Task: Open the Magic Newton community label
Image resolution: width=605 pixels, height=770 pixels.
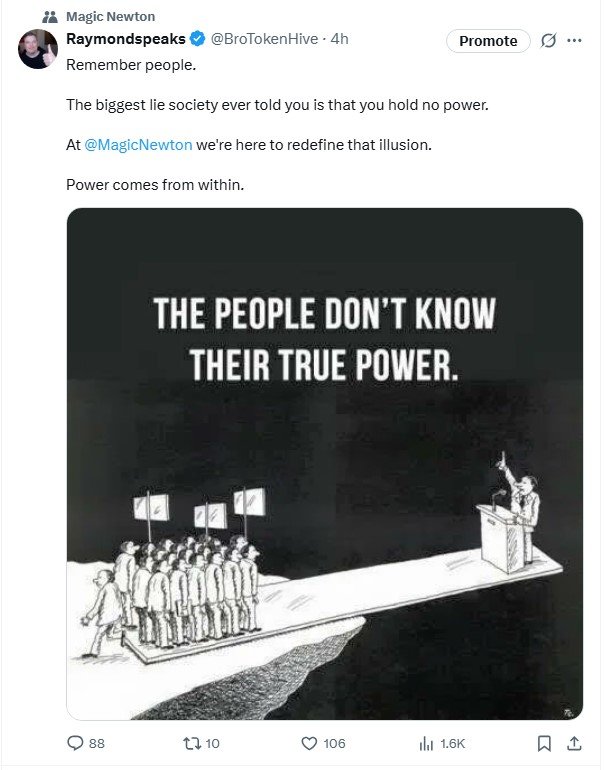Action: [110, 17]
